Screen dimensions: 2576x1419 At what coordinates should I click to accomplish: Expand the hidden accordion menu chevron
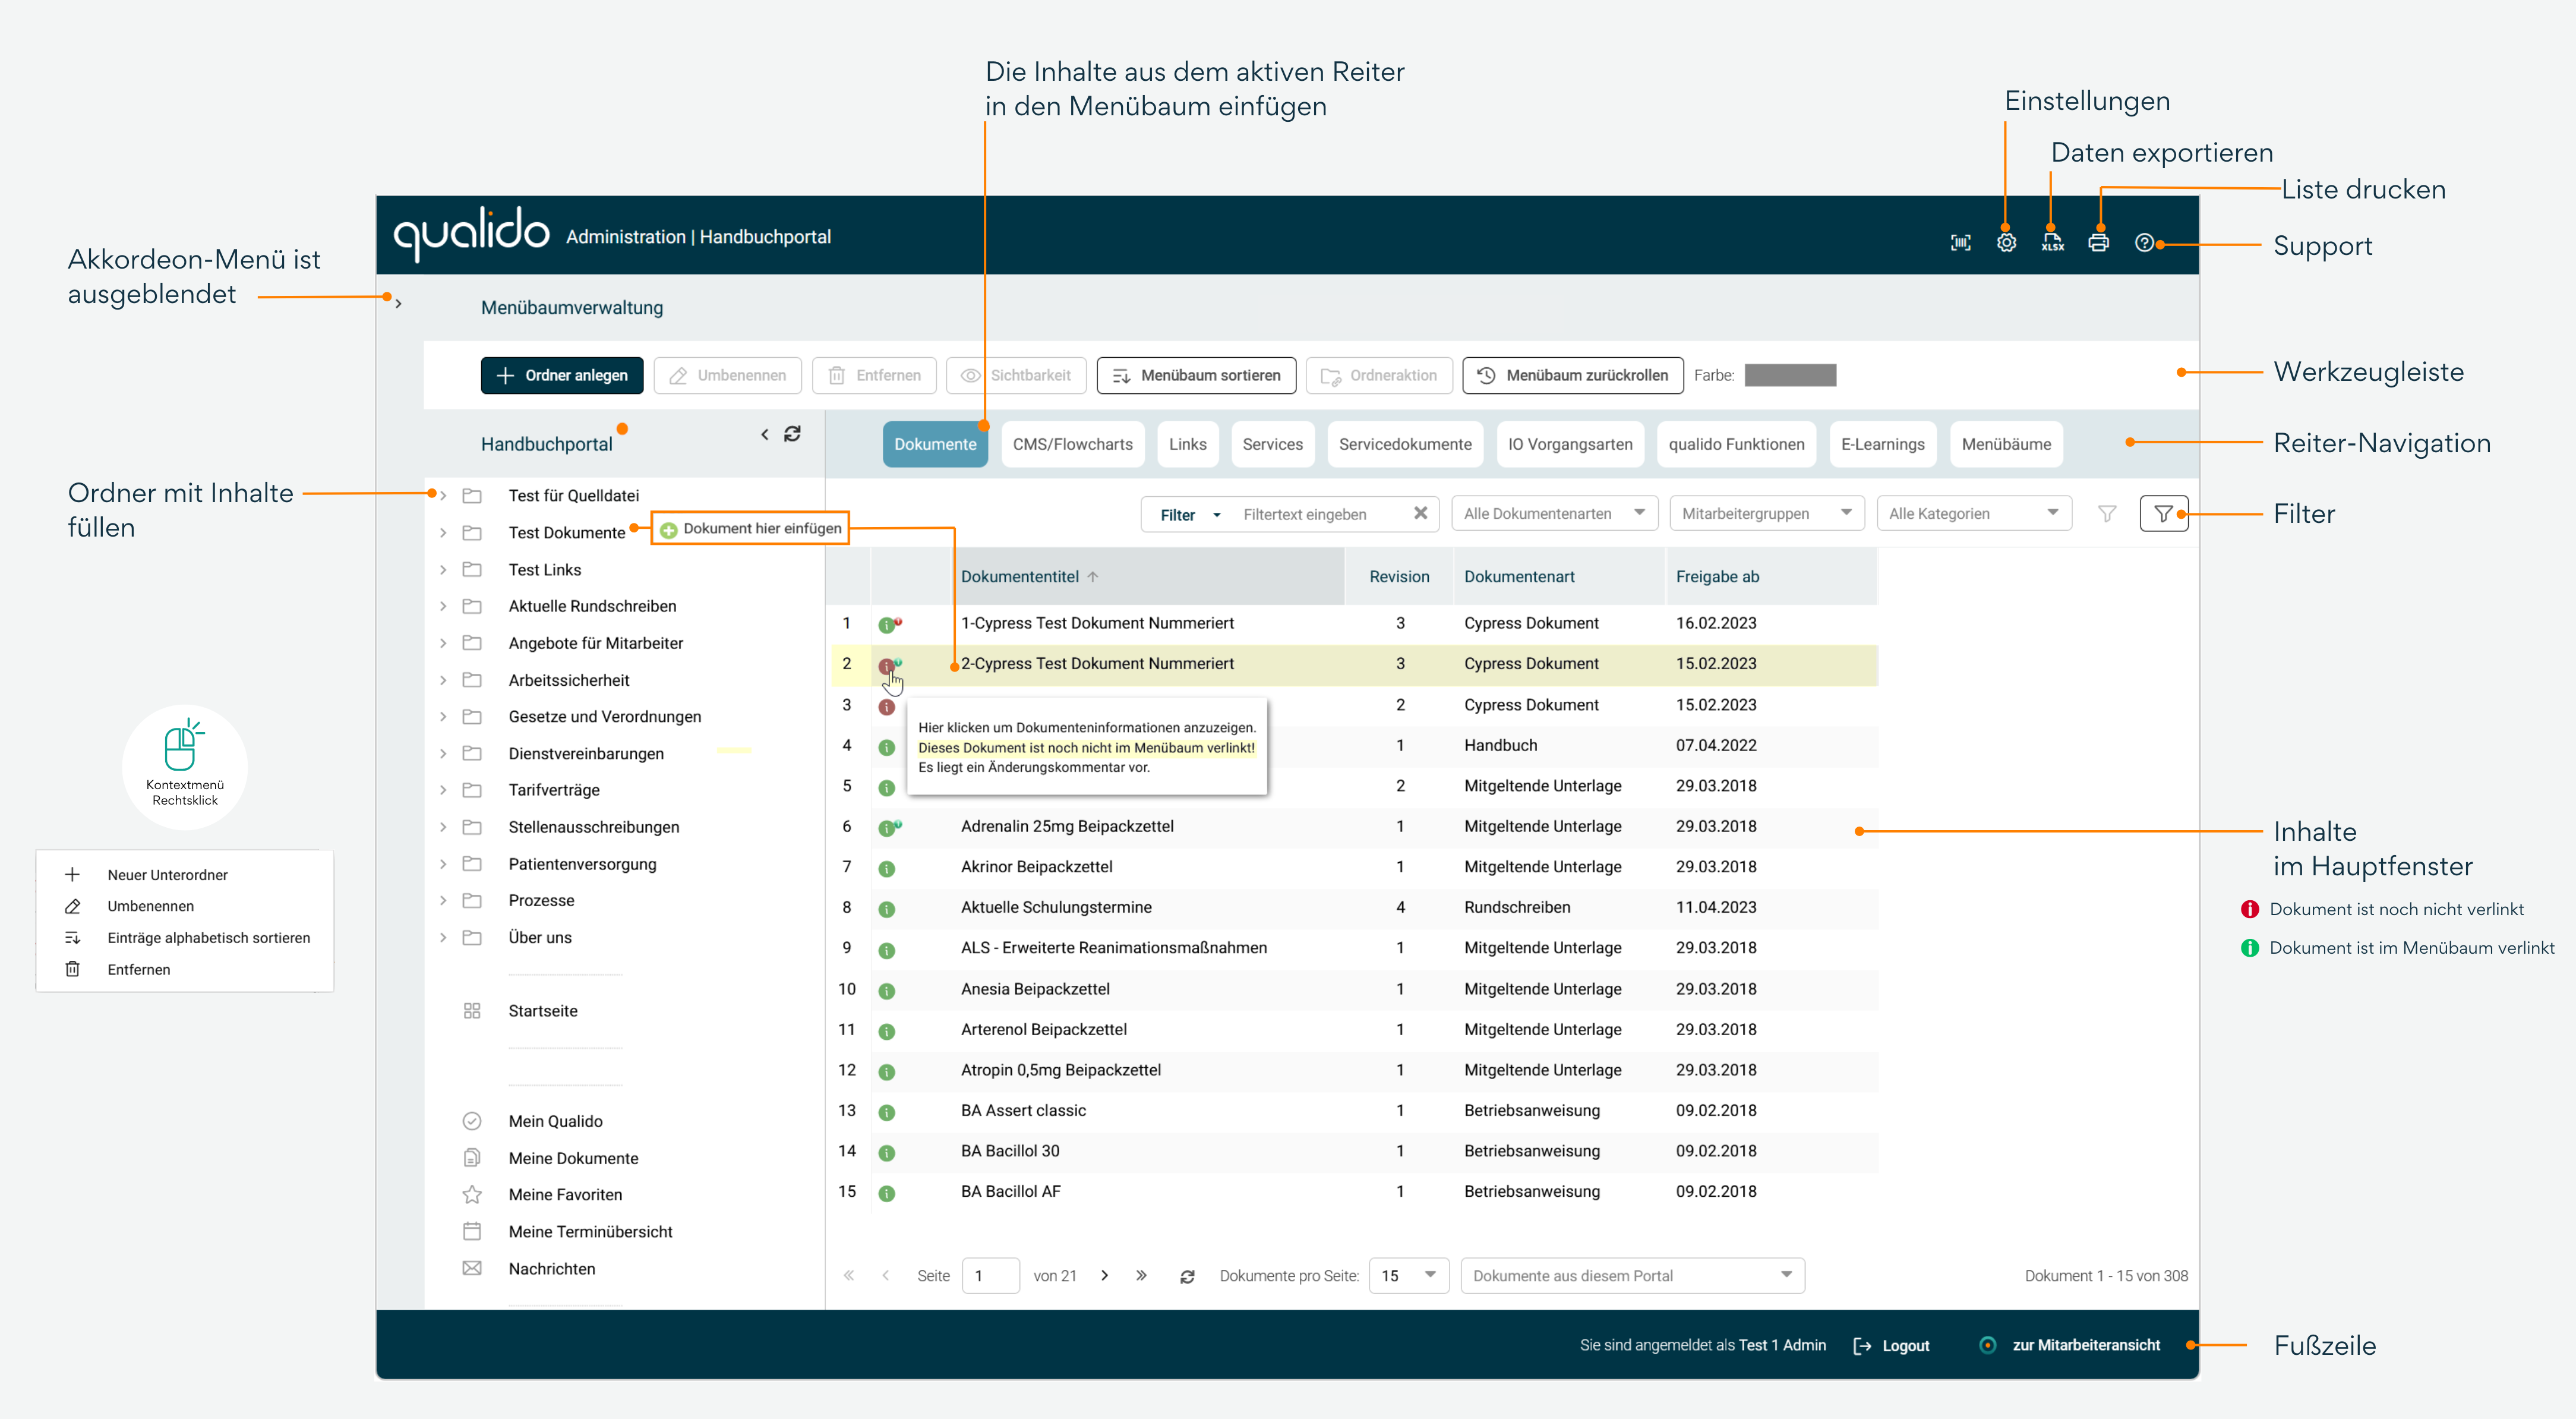[x=398, y=303]
